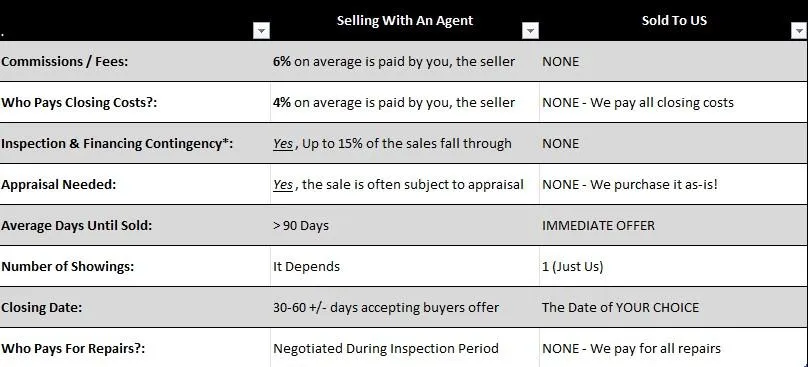Open Sold To US filter dropdown
Viewport: 808px width, 367px height.
coord(799,31)
